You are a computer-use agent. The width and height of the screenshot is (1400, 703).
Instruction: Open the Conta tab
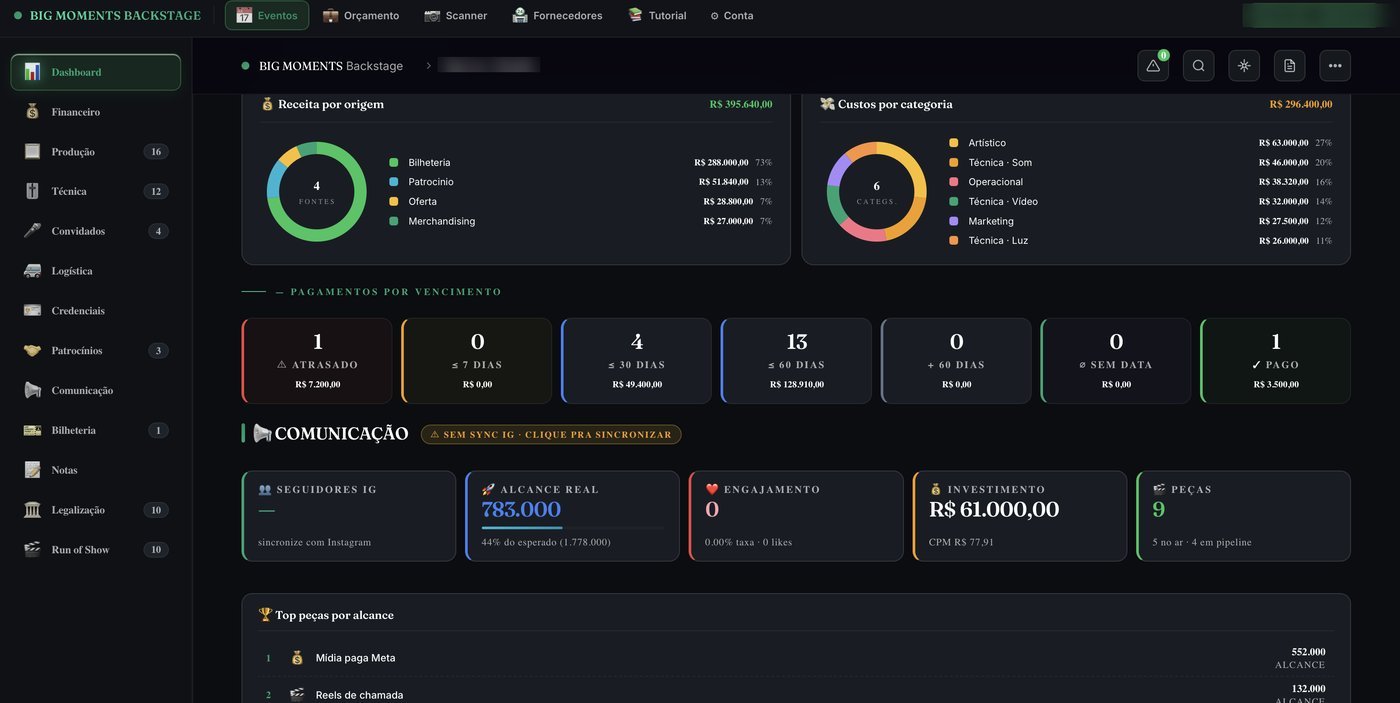732,15
